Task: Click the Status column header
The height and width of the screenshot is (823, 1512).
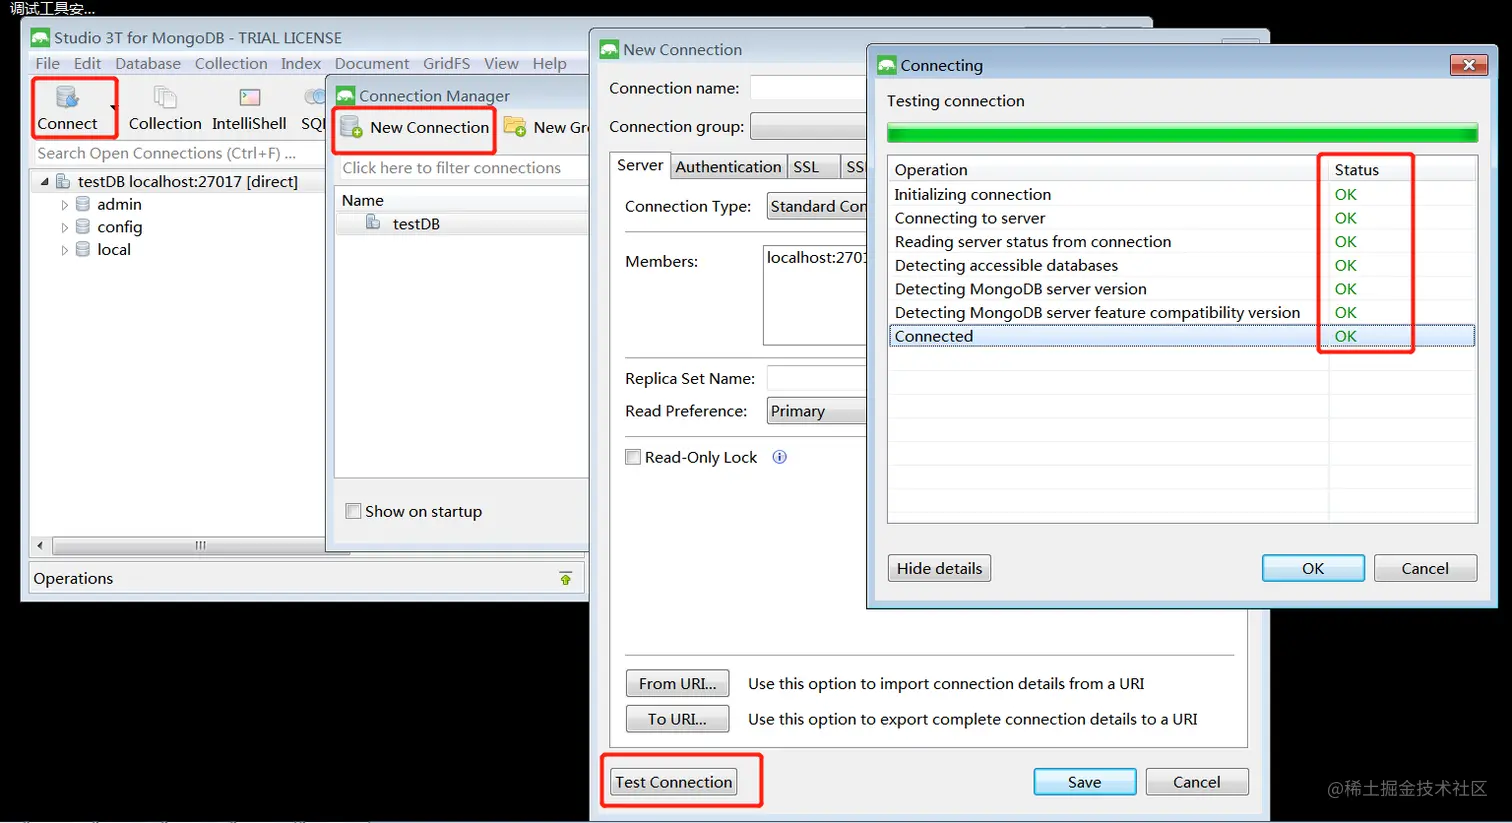Action: tap(1402, 170)
